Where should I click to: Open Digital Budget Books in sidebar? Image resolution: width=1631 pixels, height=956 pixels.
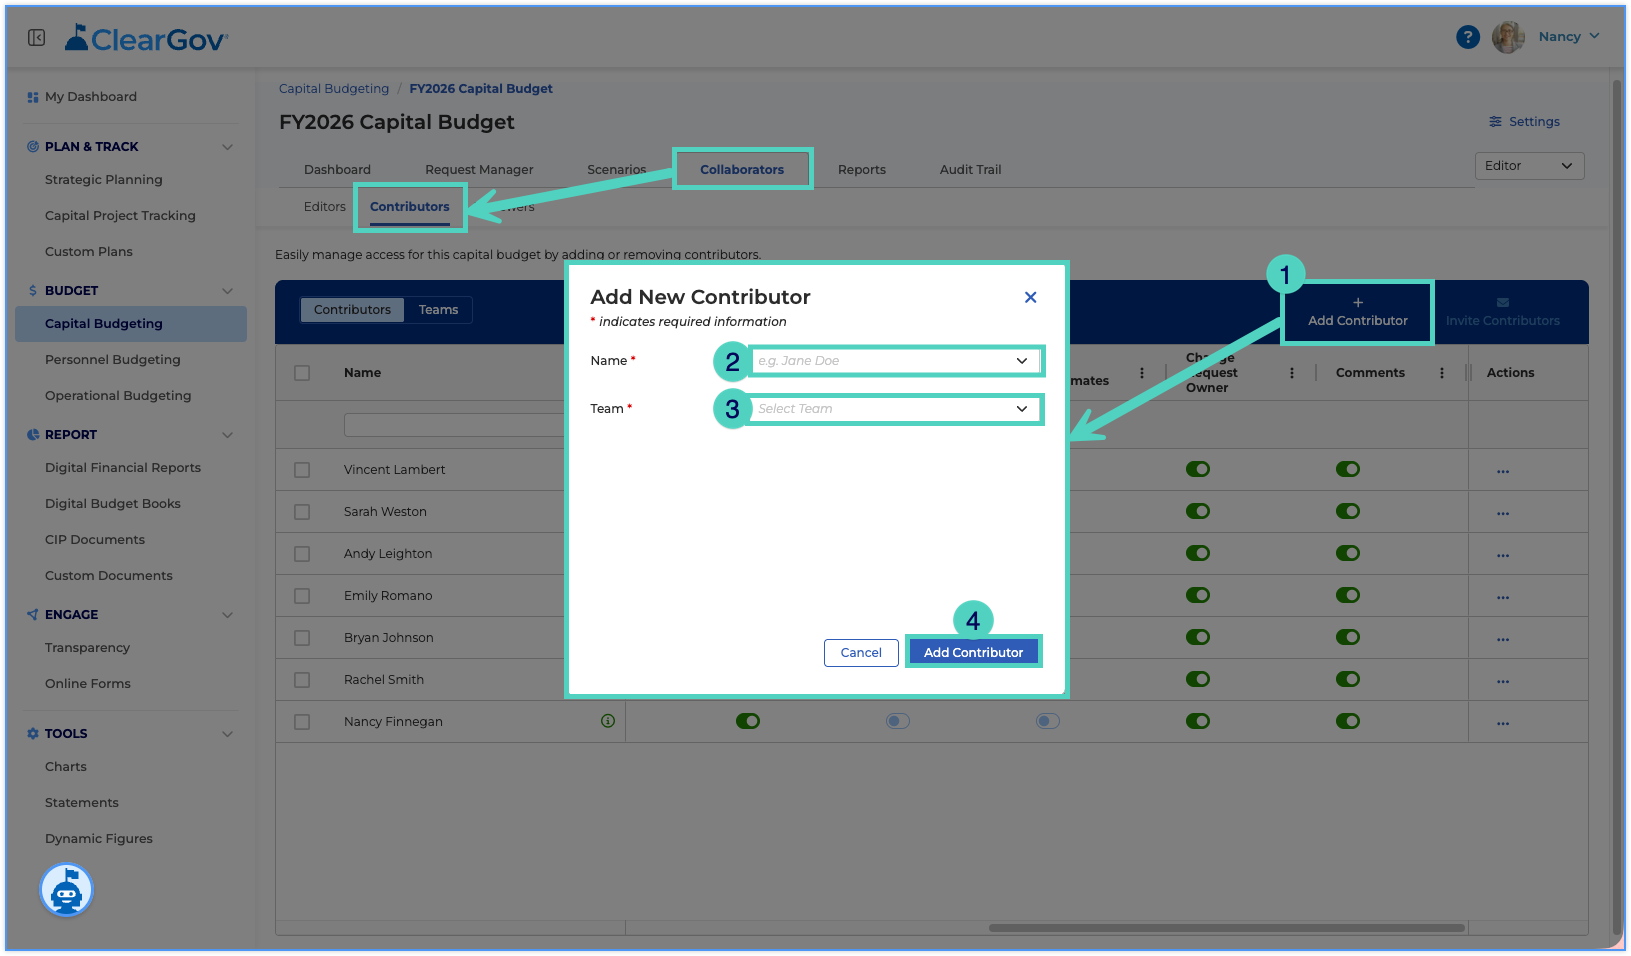coord(113,504)
